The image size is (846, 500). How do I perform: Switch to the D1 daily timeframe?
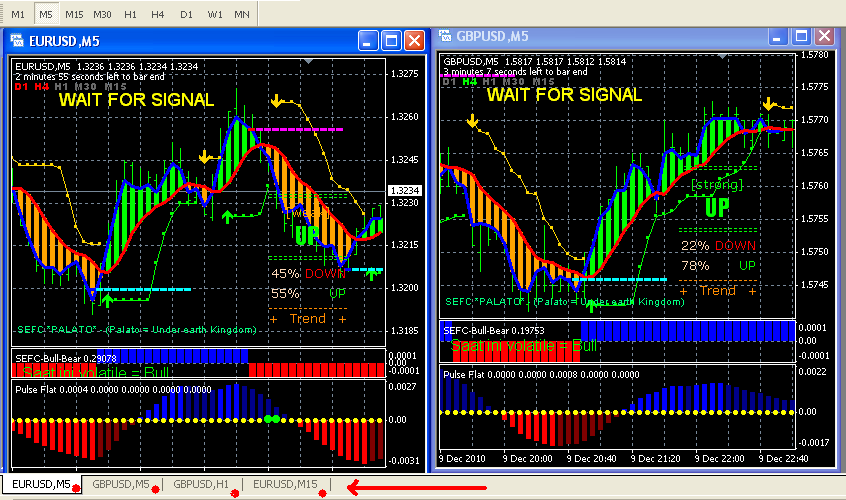[x=186, y=15]
